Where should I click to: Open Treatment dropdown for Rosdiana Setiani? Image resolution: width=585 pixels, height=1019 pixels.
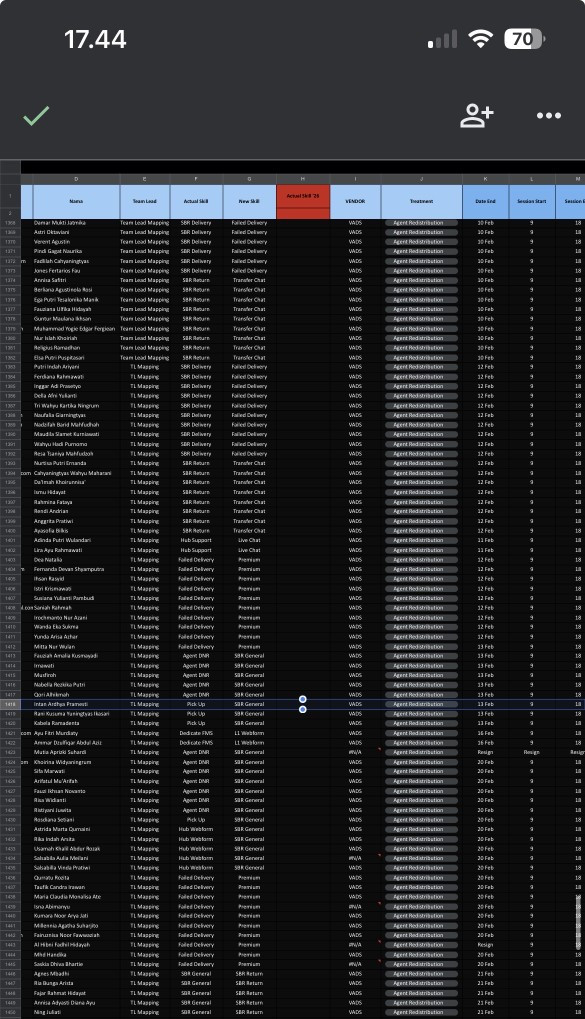[x=421, y=819]
